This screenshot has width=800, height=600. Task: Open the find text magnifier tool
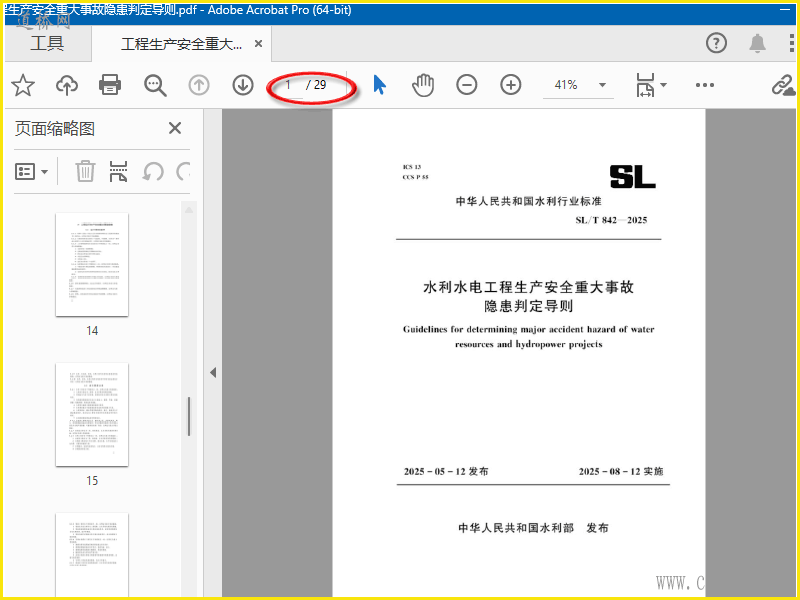155,85
